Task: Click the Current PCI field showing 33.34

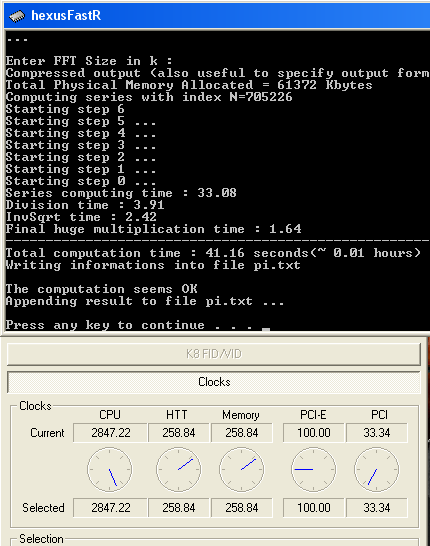Action: click(x=377, y=433)
